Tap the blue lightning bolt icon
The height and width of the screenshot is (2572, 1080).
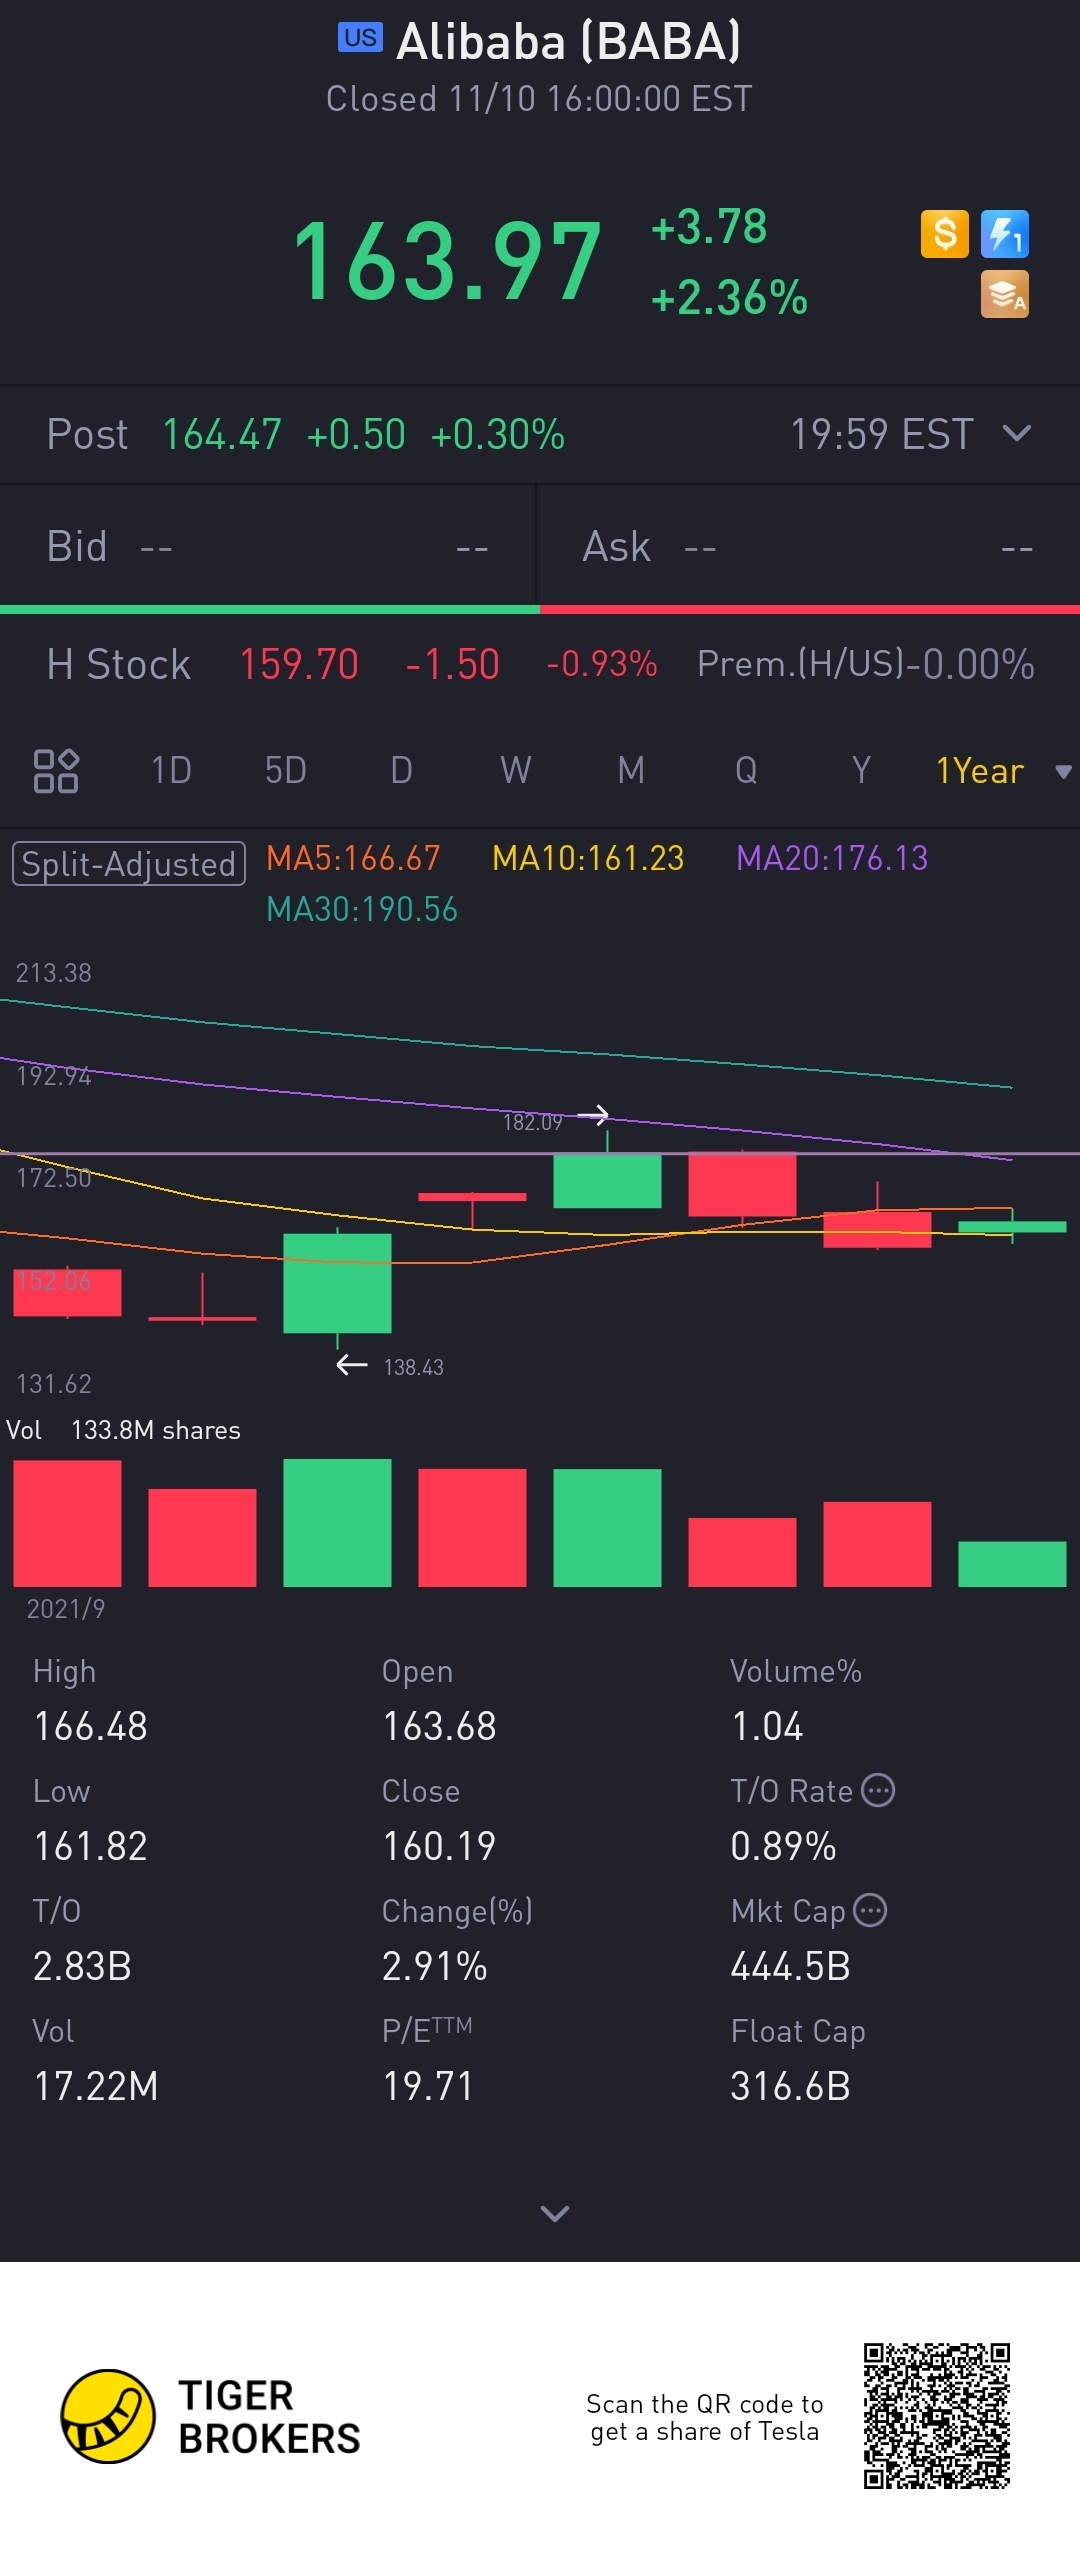point(1004,235)
